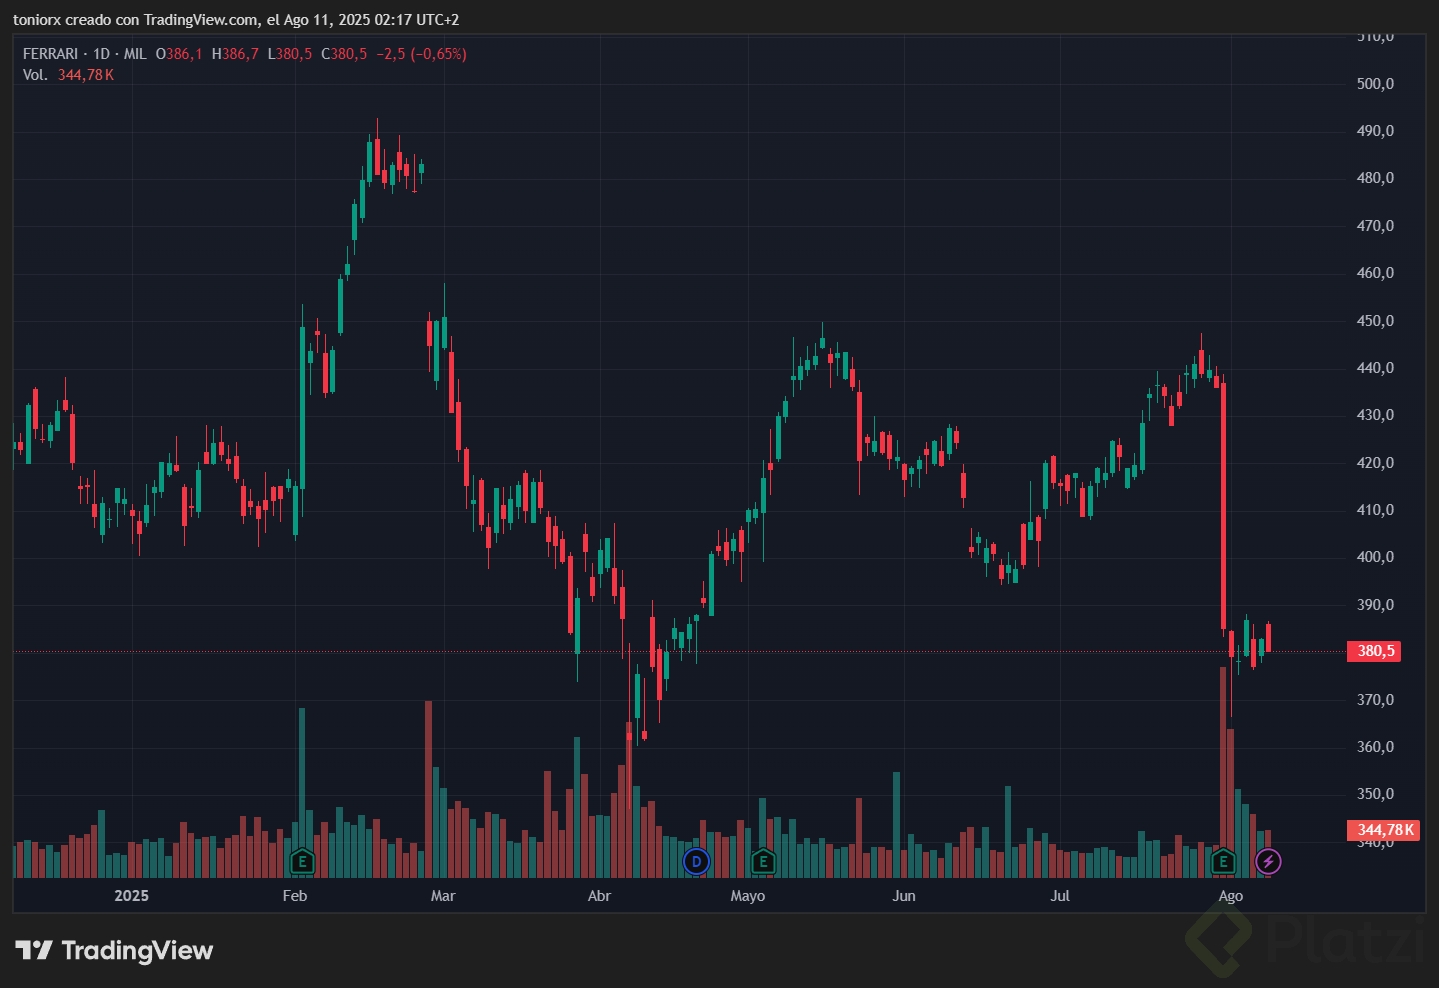1439x988 pixels.
Task: Click the 480,0 price axis label
Action: point(1375,178)
